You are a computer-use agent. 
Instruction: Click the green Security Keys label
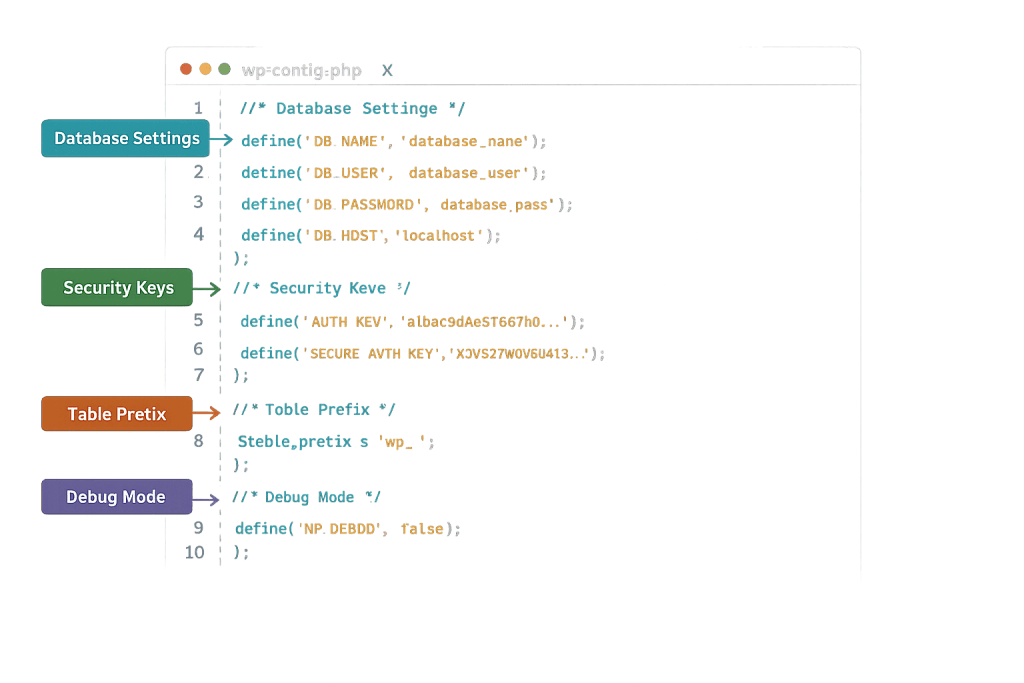[117, 287]
